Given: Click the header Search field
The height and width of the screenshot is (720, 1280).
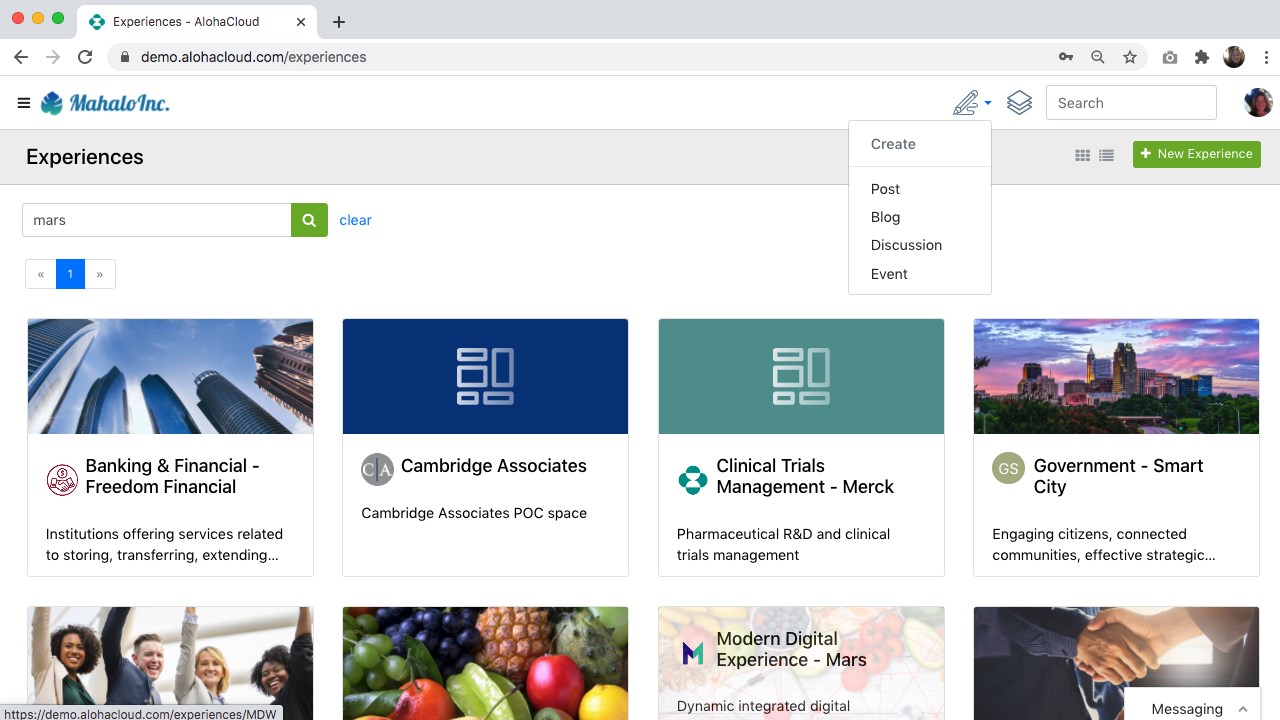Looking at the screenshot, I should coord(1131,103).
